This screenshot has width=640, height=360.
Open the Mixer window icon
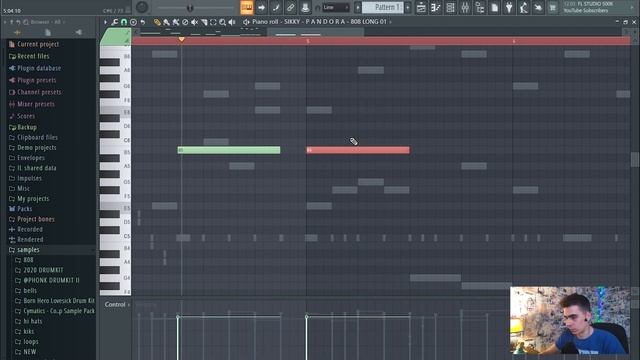[x=465, y=7]
